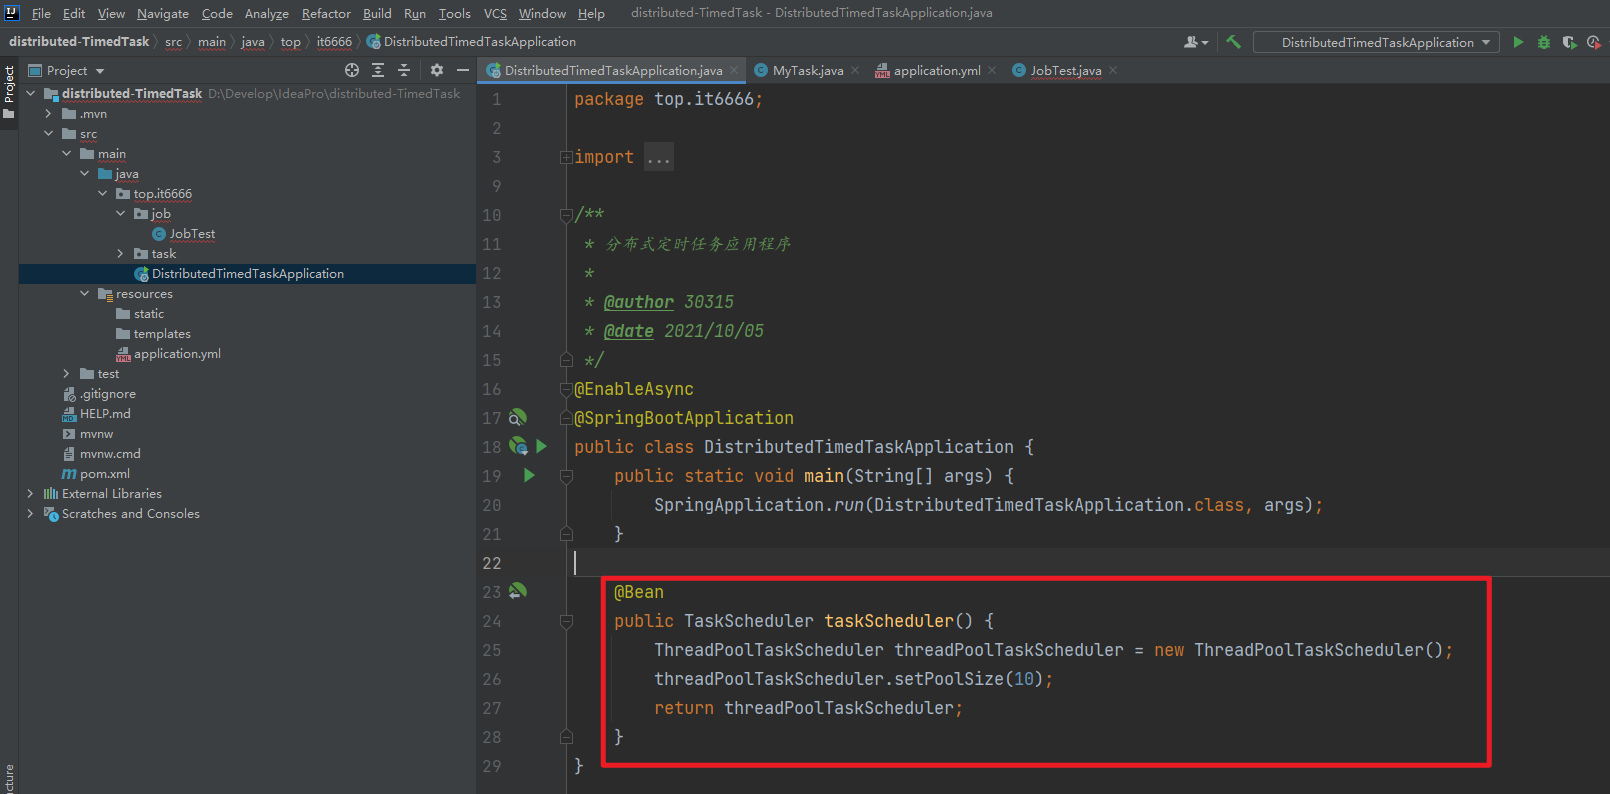Open Project panel settings gear
This screenshot has height=794, width=1610.
(437, 70)
